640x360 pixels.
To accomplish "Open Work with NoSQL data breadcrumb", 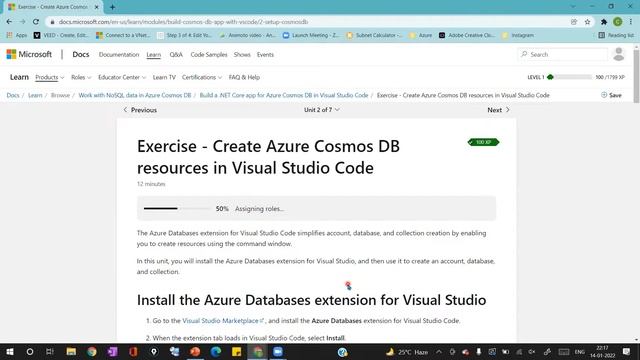I will point(135,95).
